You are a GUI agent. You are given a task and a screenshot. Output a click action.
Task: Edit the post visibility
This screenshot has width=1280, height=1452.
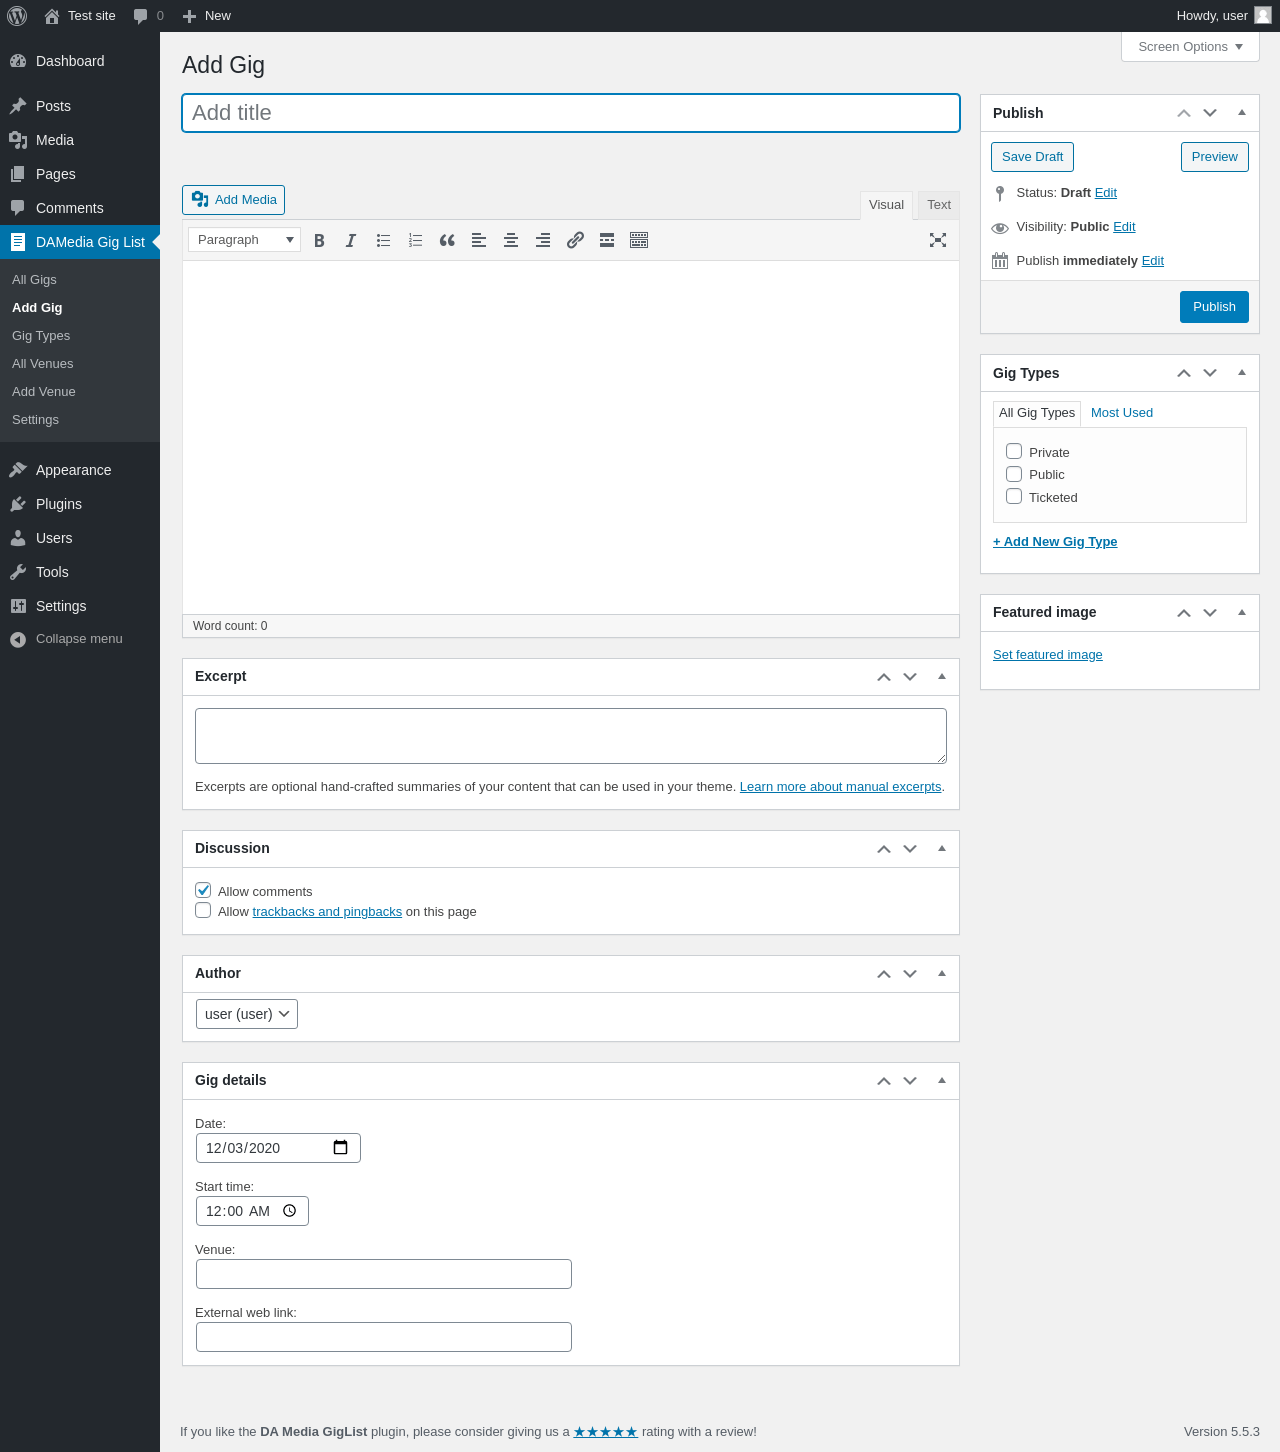[x=1124, y=227]
